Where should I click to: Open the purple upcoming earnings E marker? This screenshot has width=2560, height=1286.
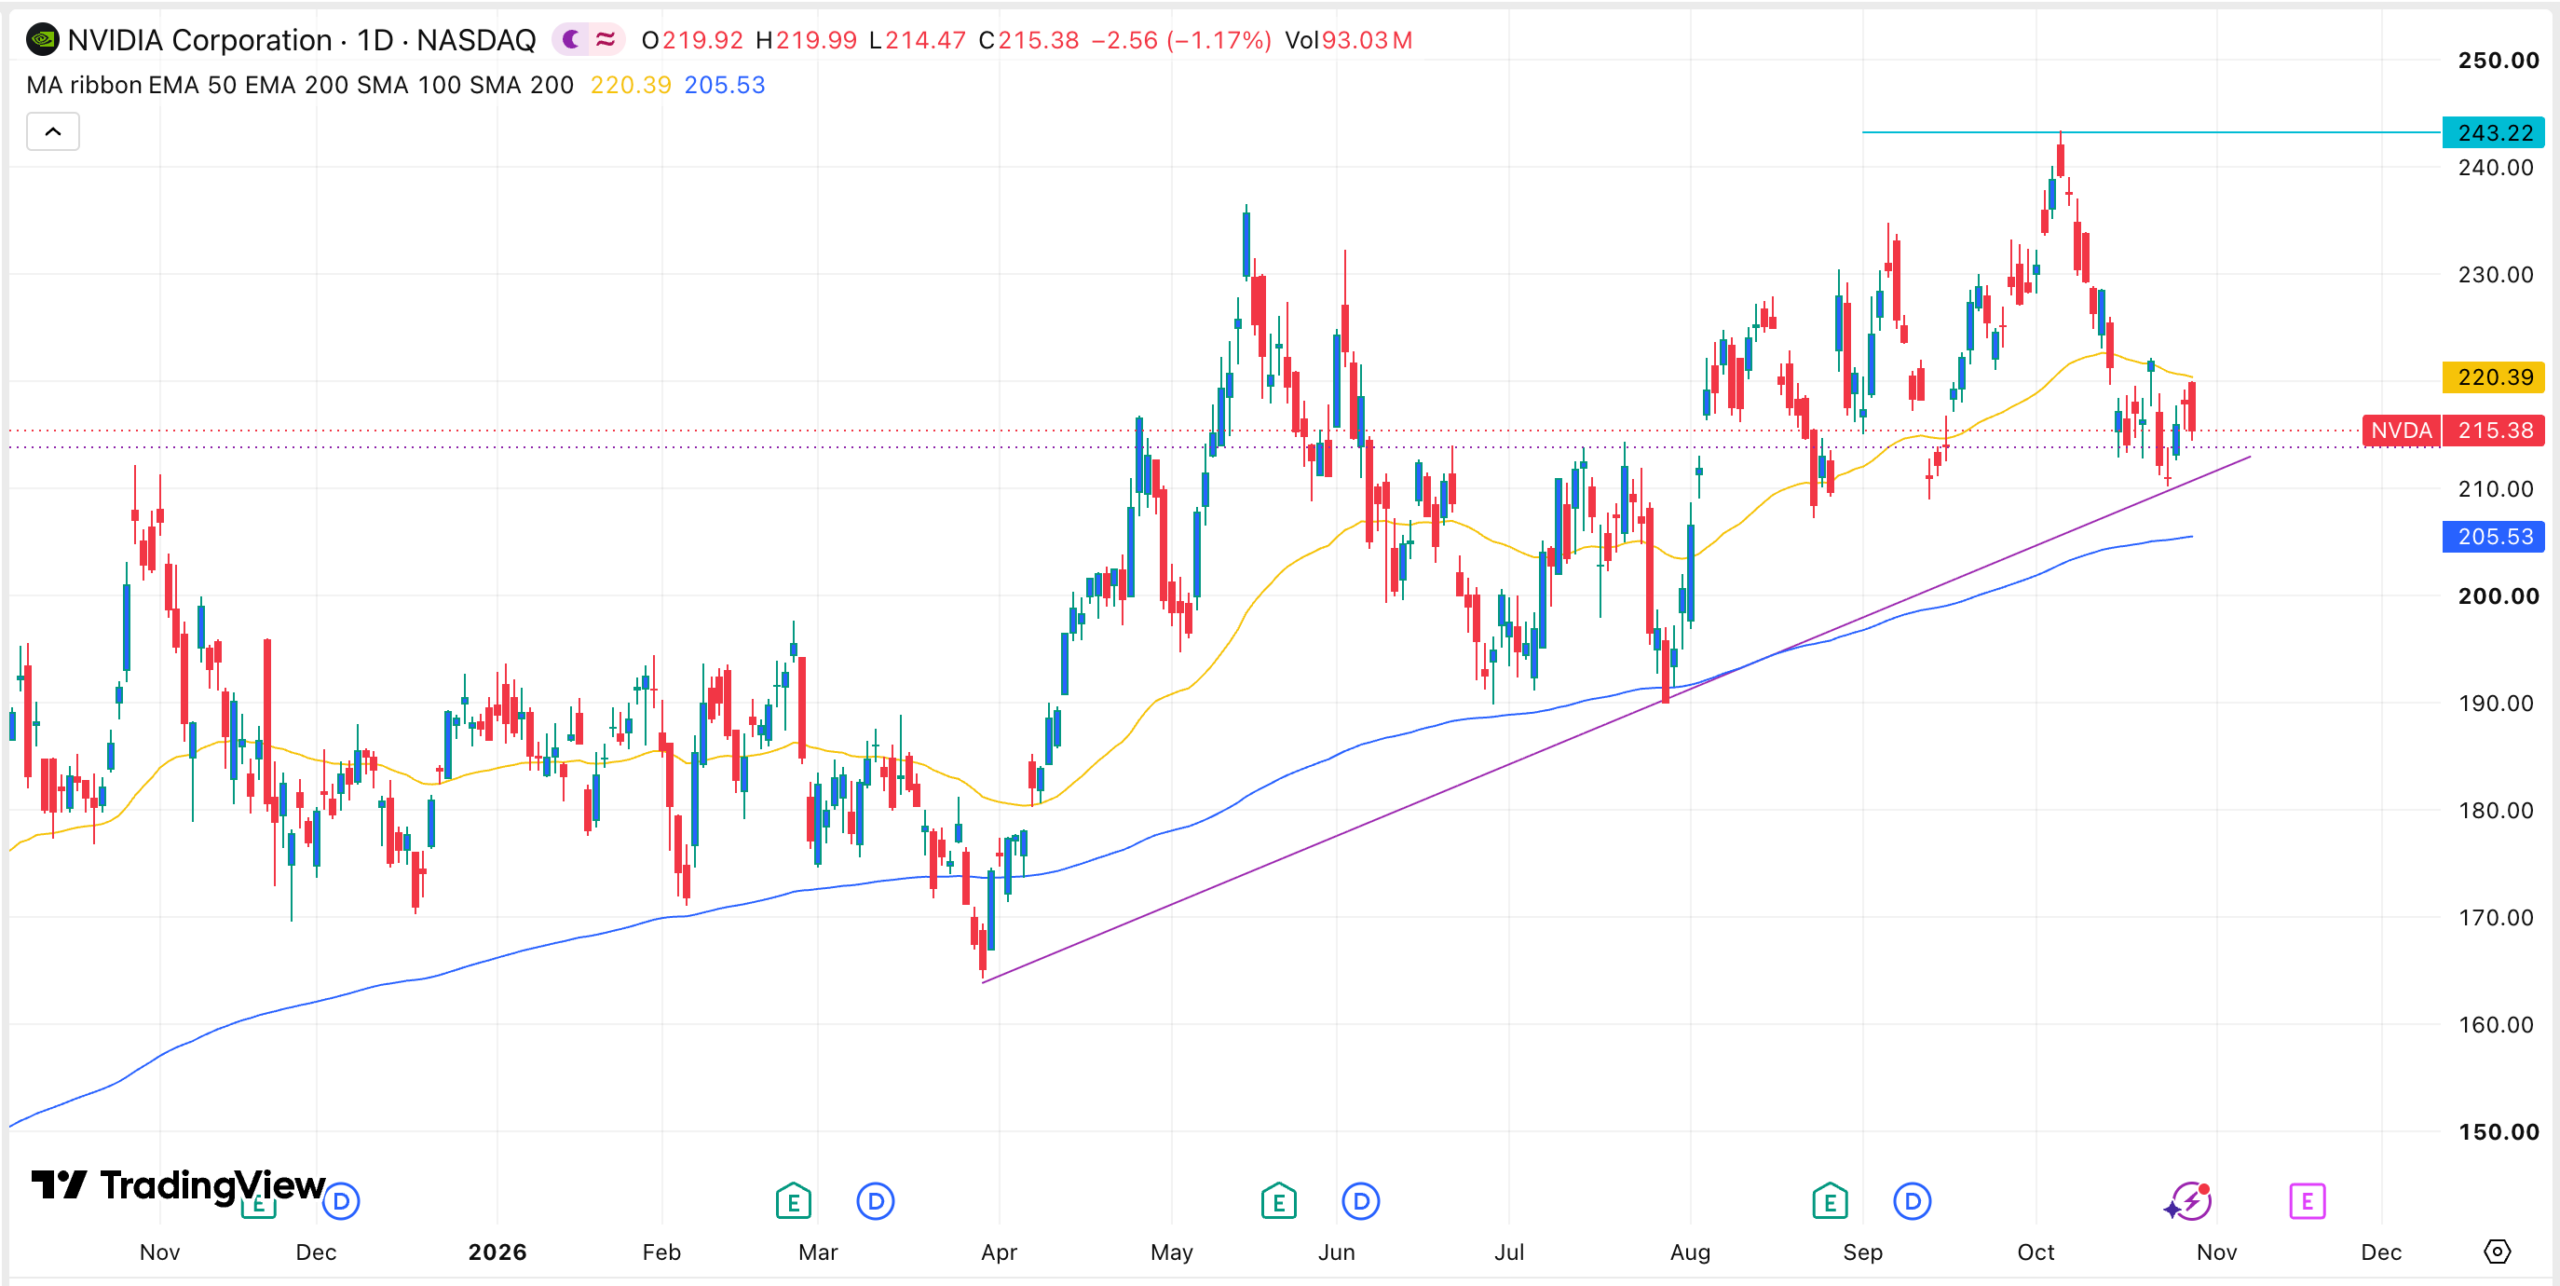point(2307,1201)
